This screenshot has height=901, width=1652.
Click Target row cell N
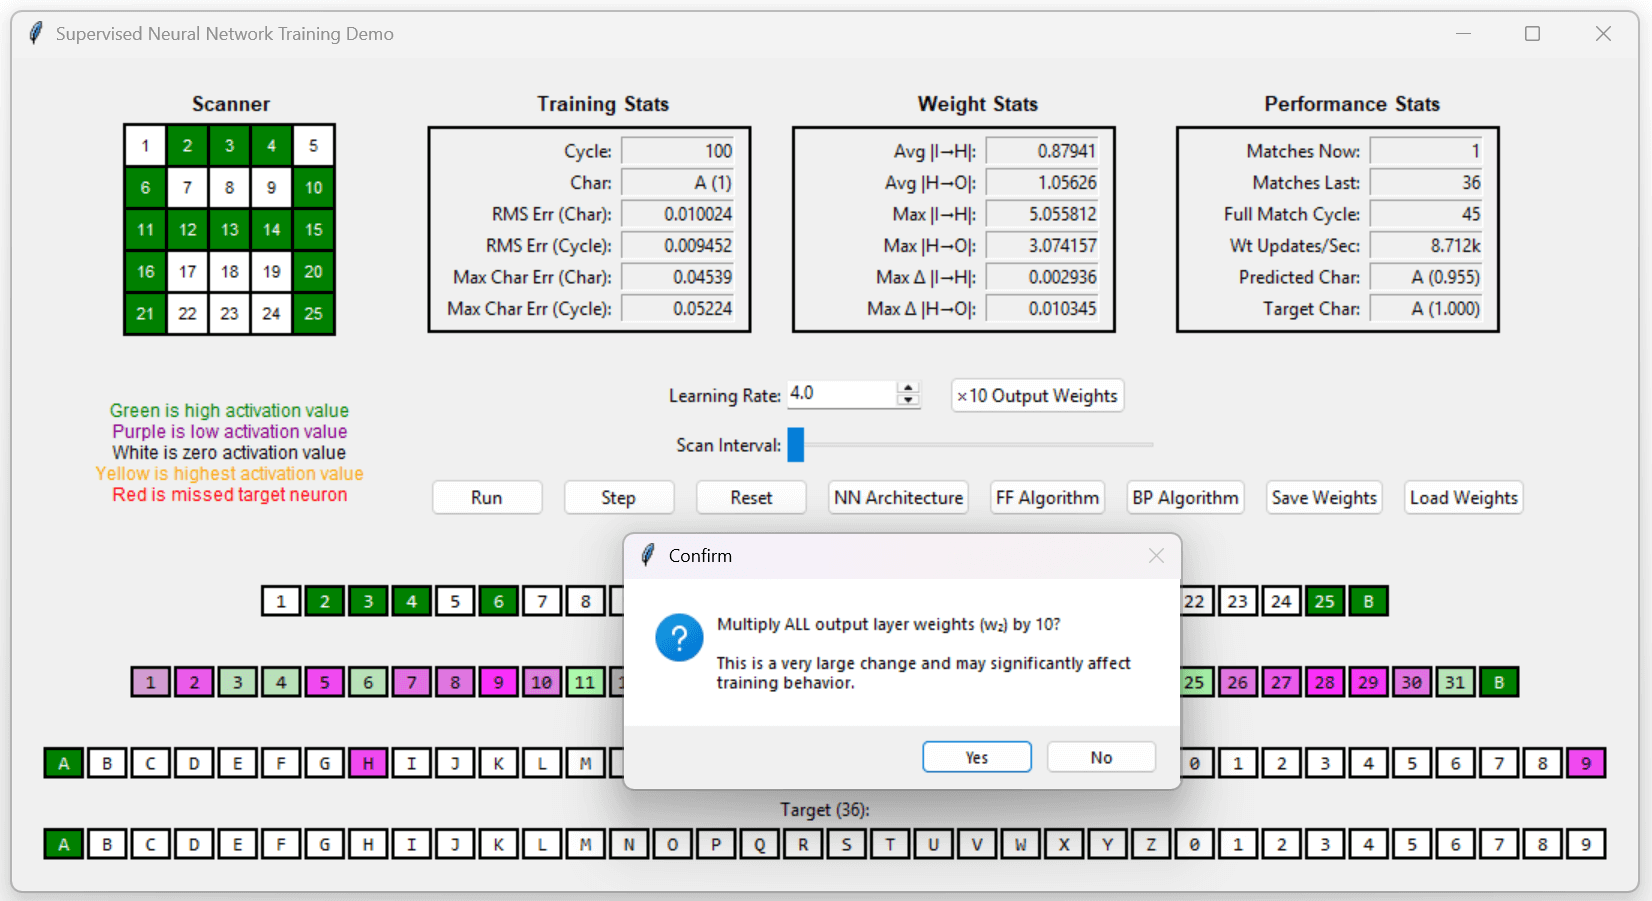coord(629,844)
